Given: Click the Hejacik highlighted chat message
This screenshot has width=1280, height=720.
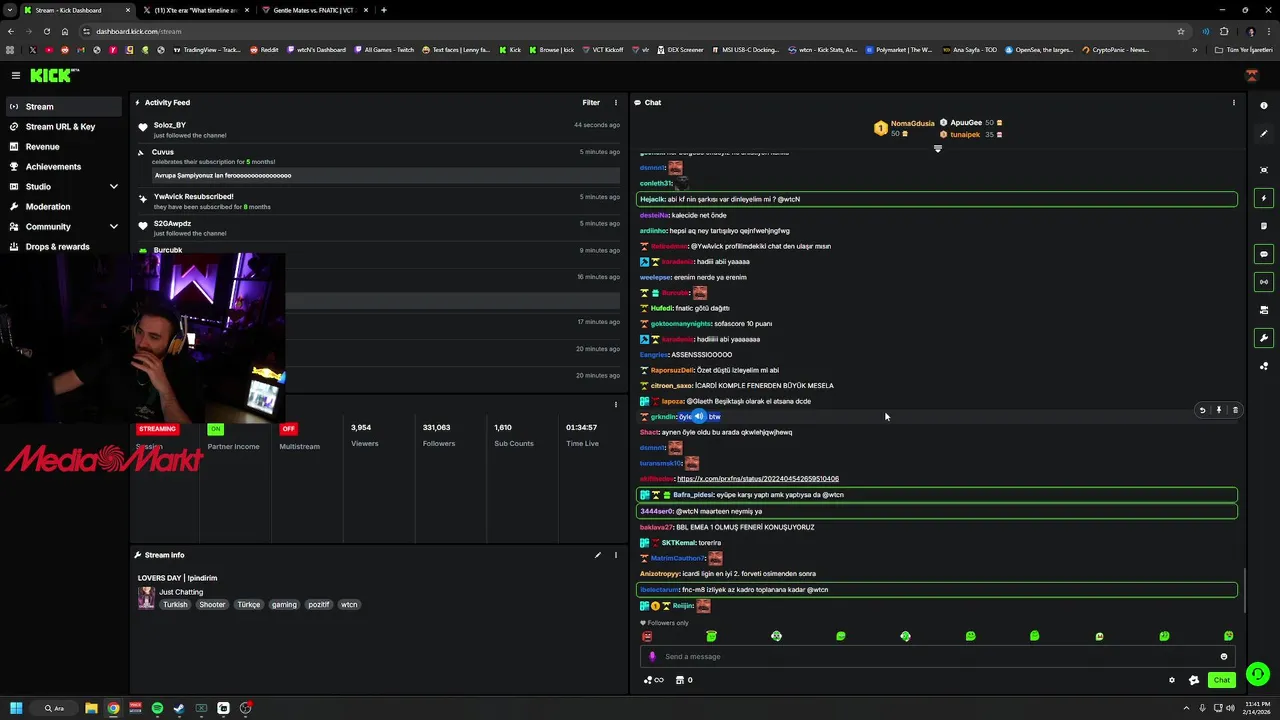Looking at the screenshot, I should point(937,199).
